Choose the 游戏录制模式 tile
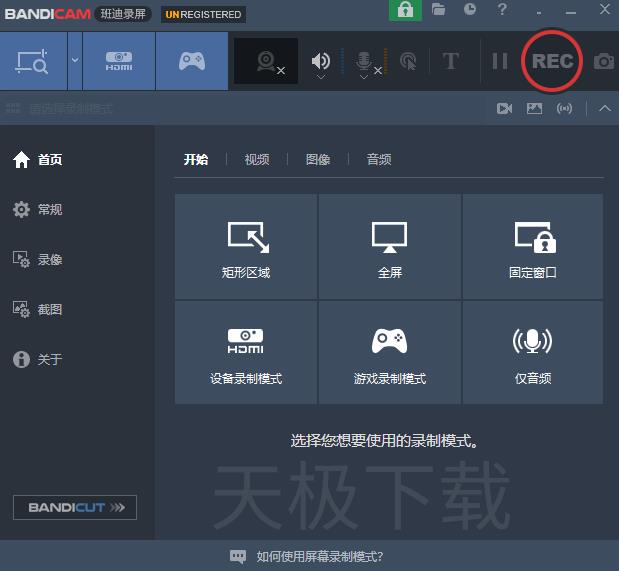The width and height of the screenshot is (619, 571). pyautogui.click(x=390, y=352)
